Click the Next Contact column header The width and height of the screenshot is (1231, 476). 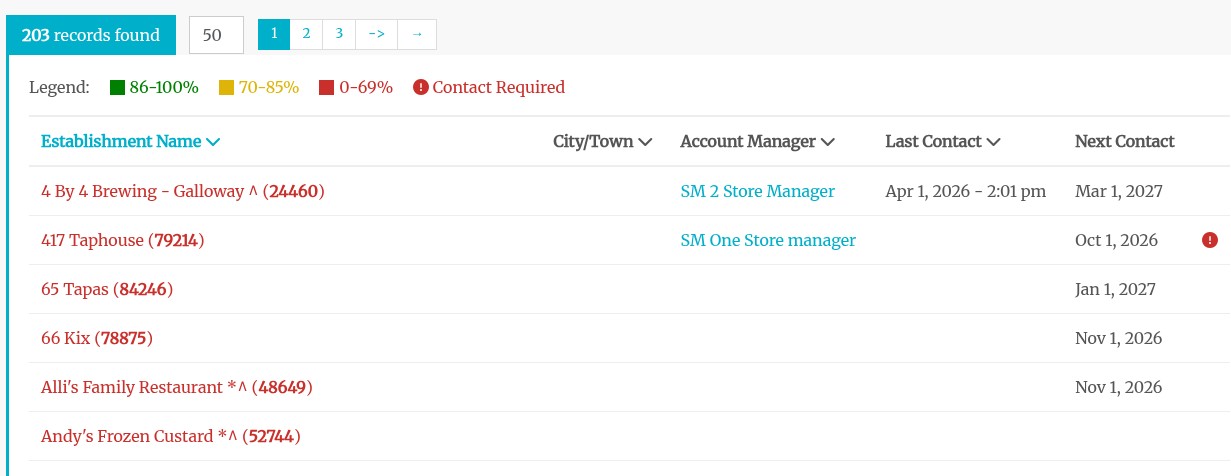pyautogui.click(x=1125, y=141)
